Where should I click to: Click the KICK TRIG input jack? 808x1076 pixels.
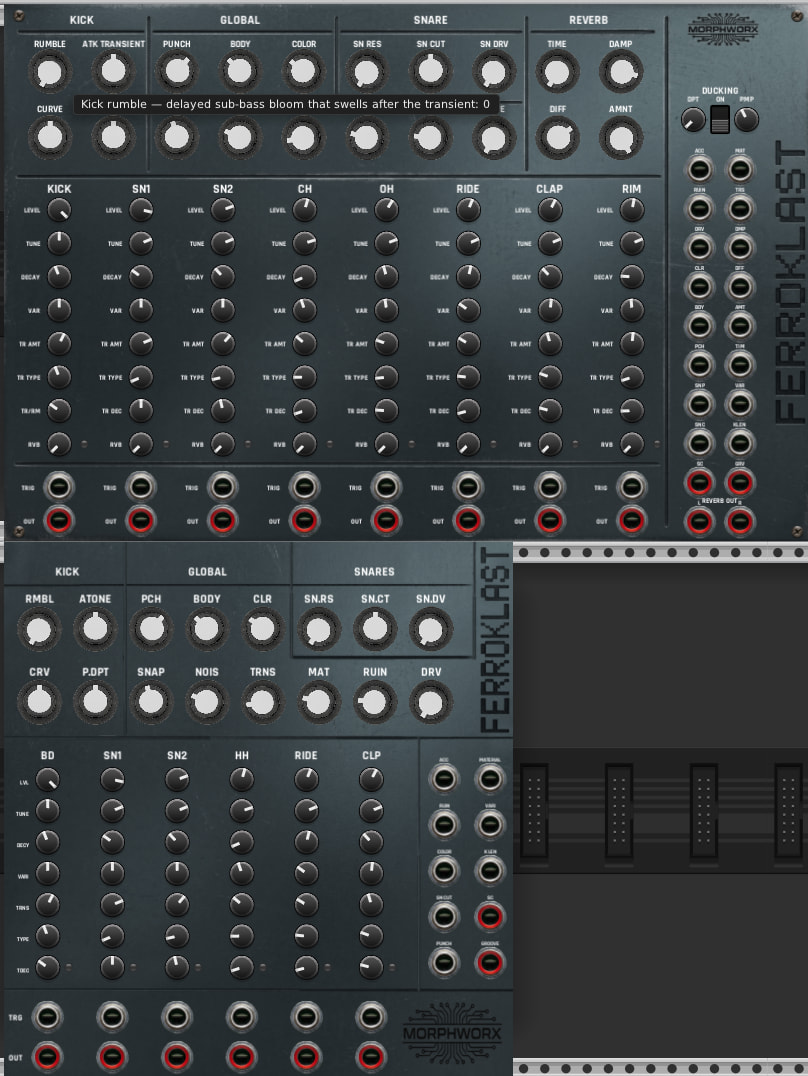(x=59, y=487)
